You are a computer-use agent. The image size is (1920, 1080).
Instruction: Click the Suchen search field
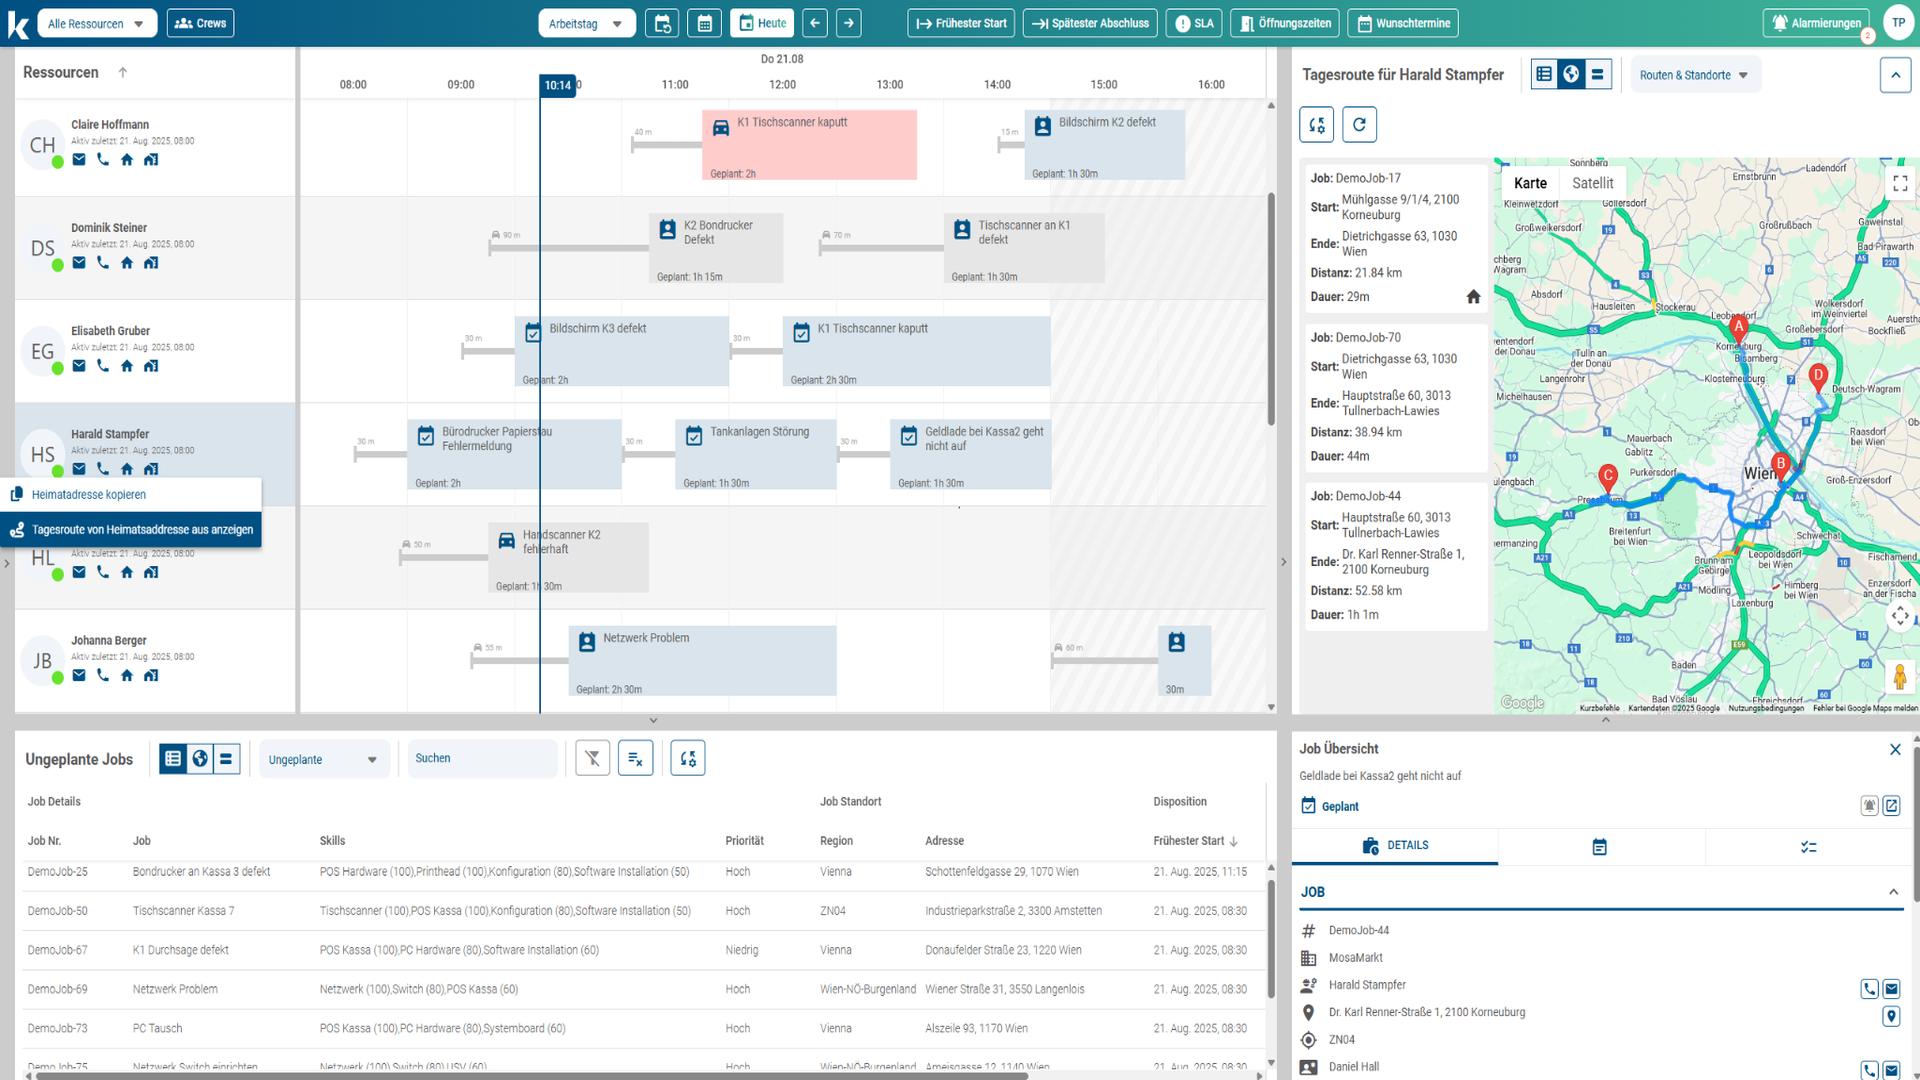(480, 759)
